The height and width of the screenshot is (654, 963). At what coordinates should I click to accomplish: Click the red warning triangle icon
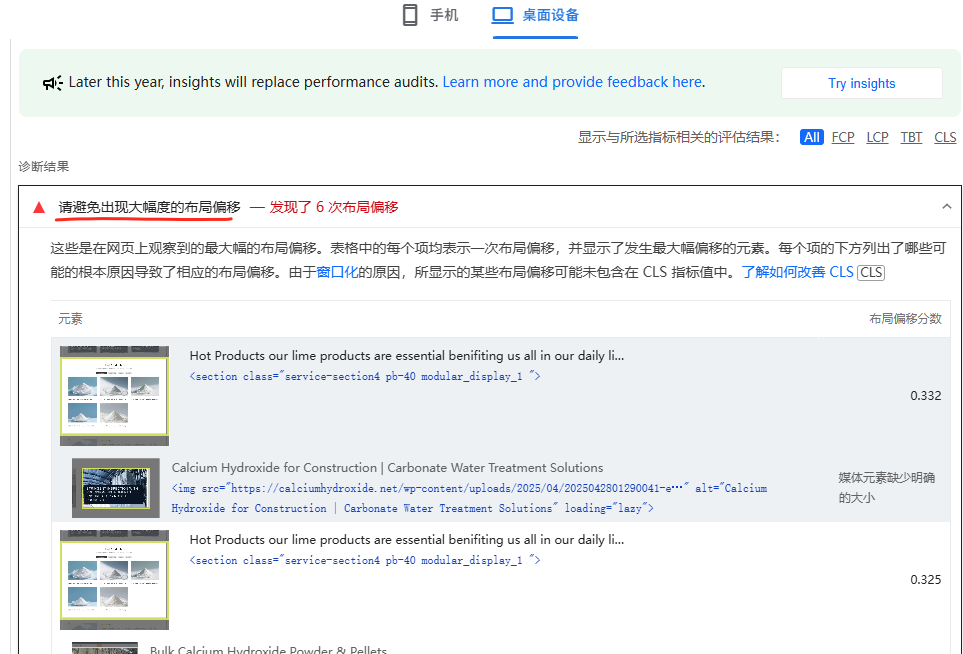click(x=38, y=207)
